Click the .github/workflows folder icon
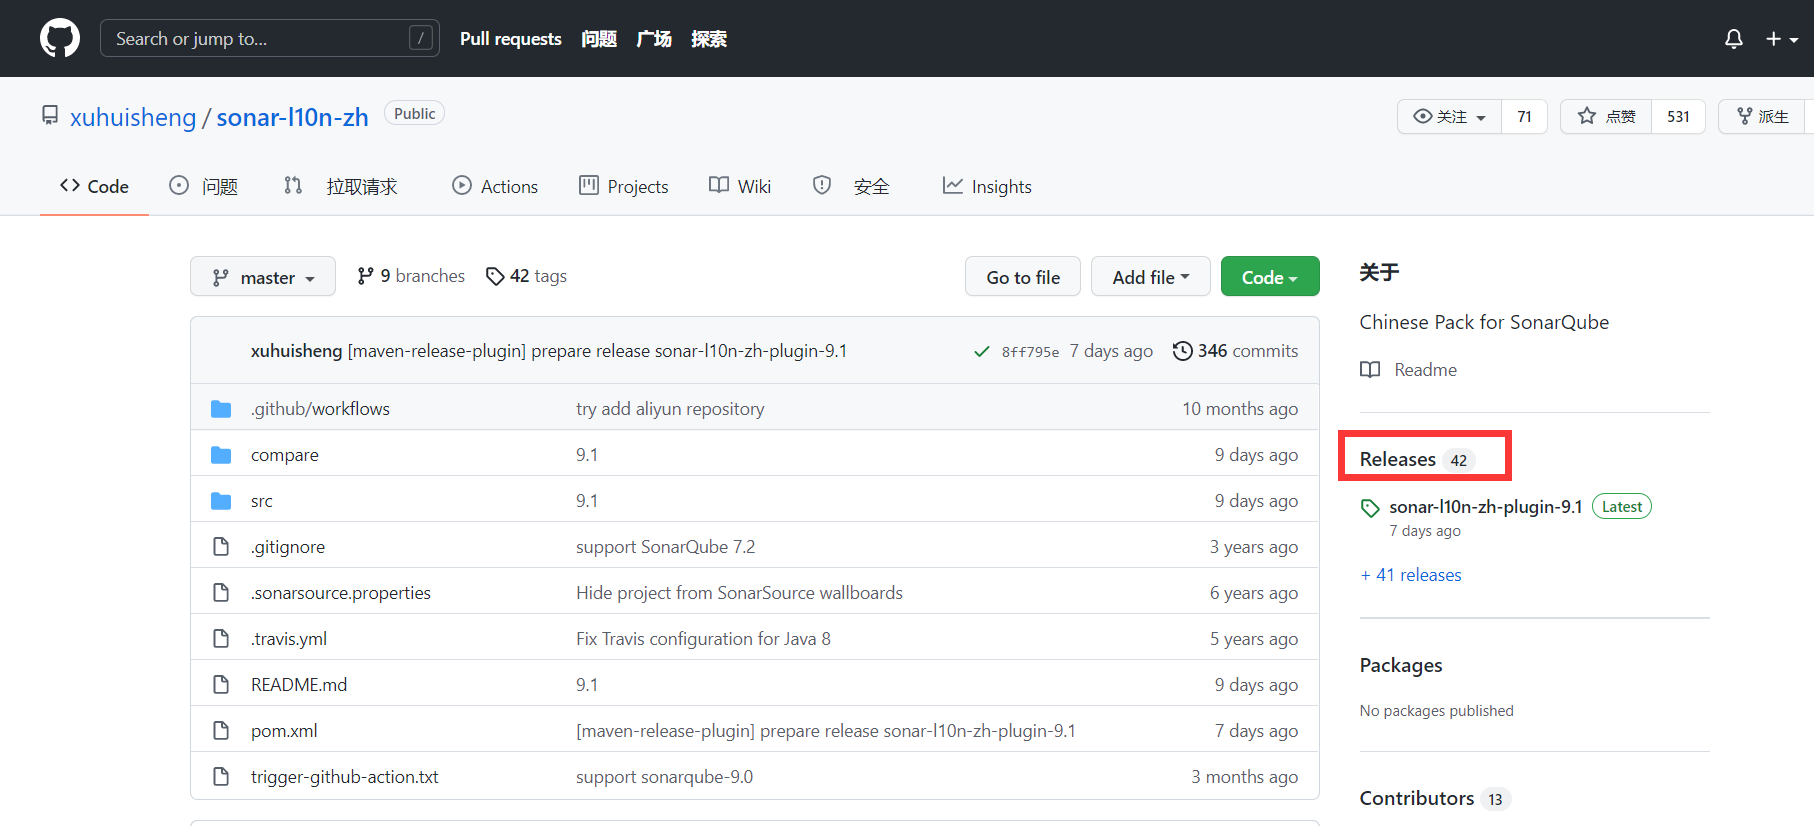Image resolution: width=1814 pixels, height=826 pixels. click(221, 409)
